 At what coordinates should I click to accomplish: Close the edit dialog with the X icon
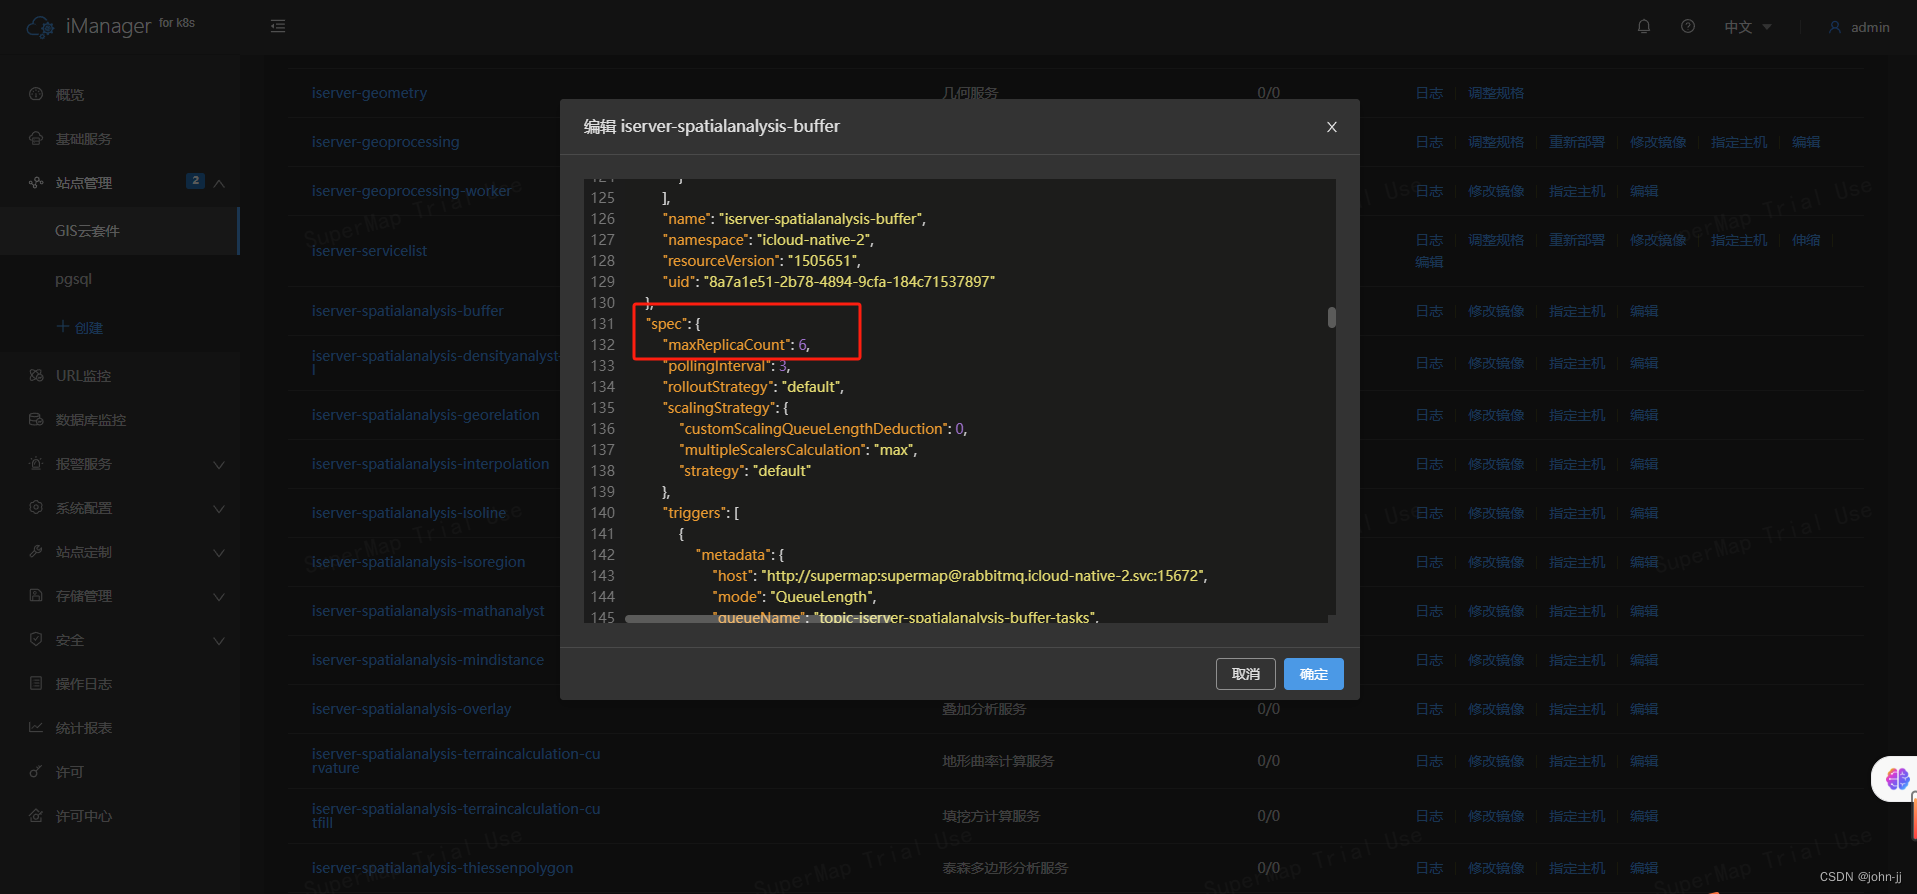coord(1332,127)
